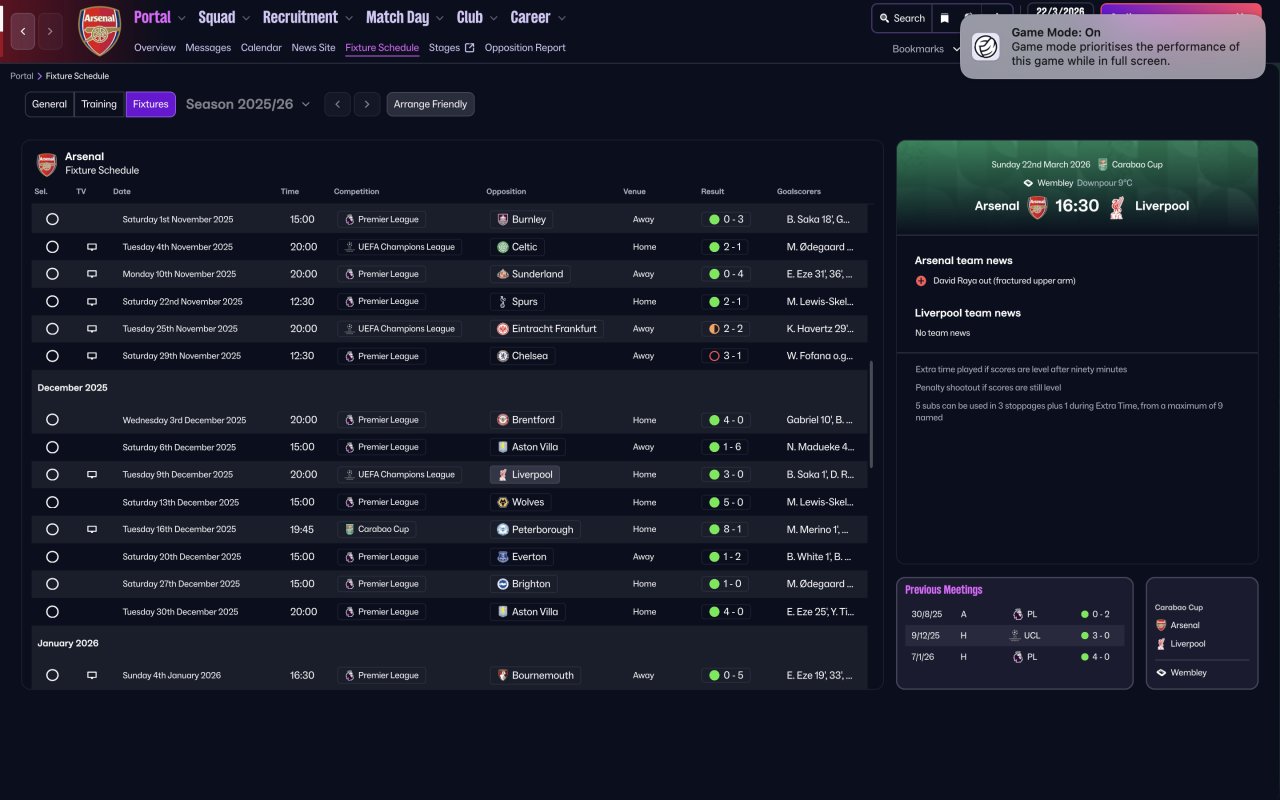Open the 30/8/25 previous meeting row
Image resolution: width=1280 pixels, height=800 pixels.
pyautogui.click(x=1014, y=615)
